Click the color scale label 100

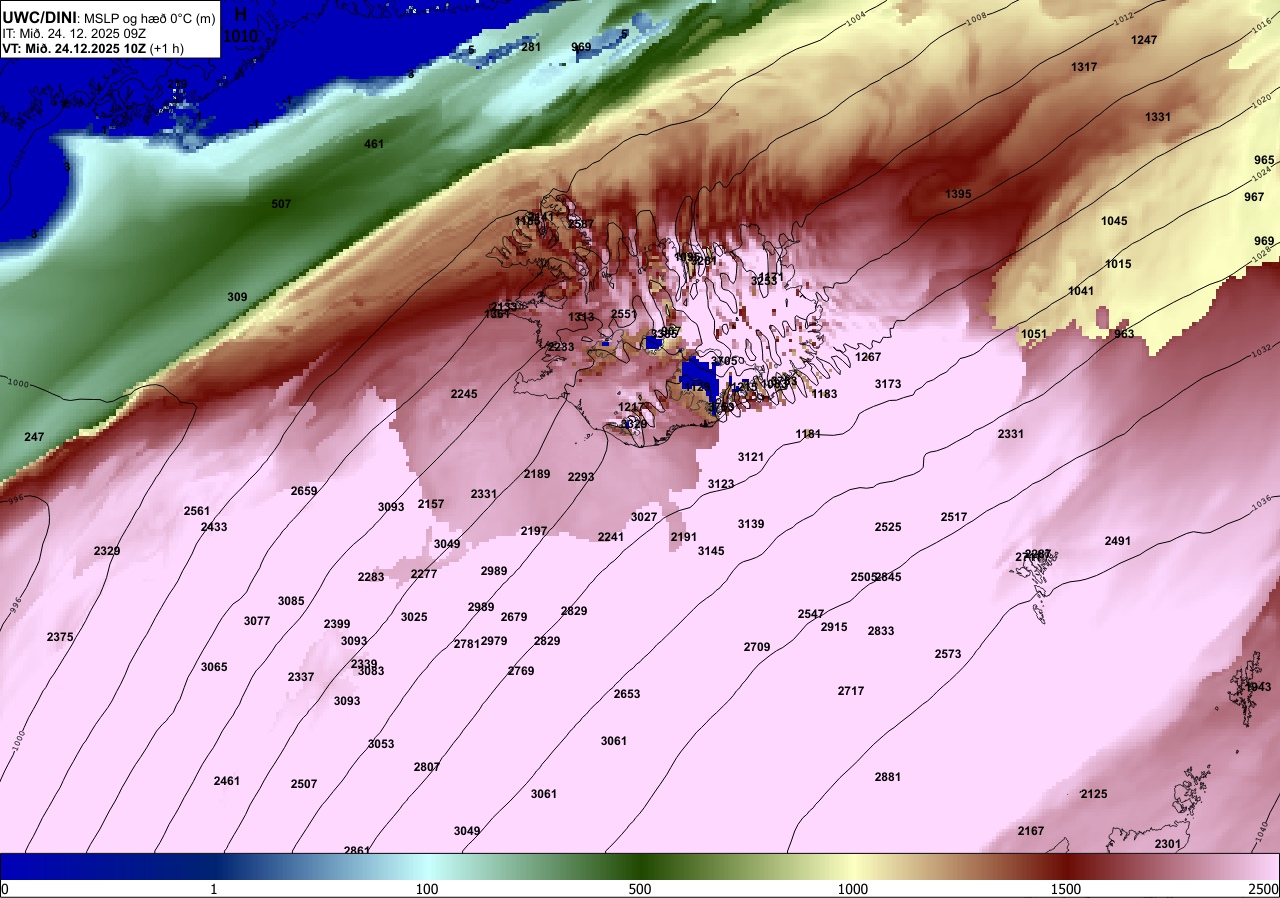coord(427,889)
